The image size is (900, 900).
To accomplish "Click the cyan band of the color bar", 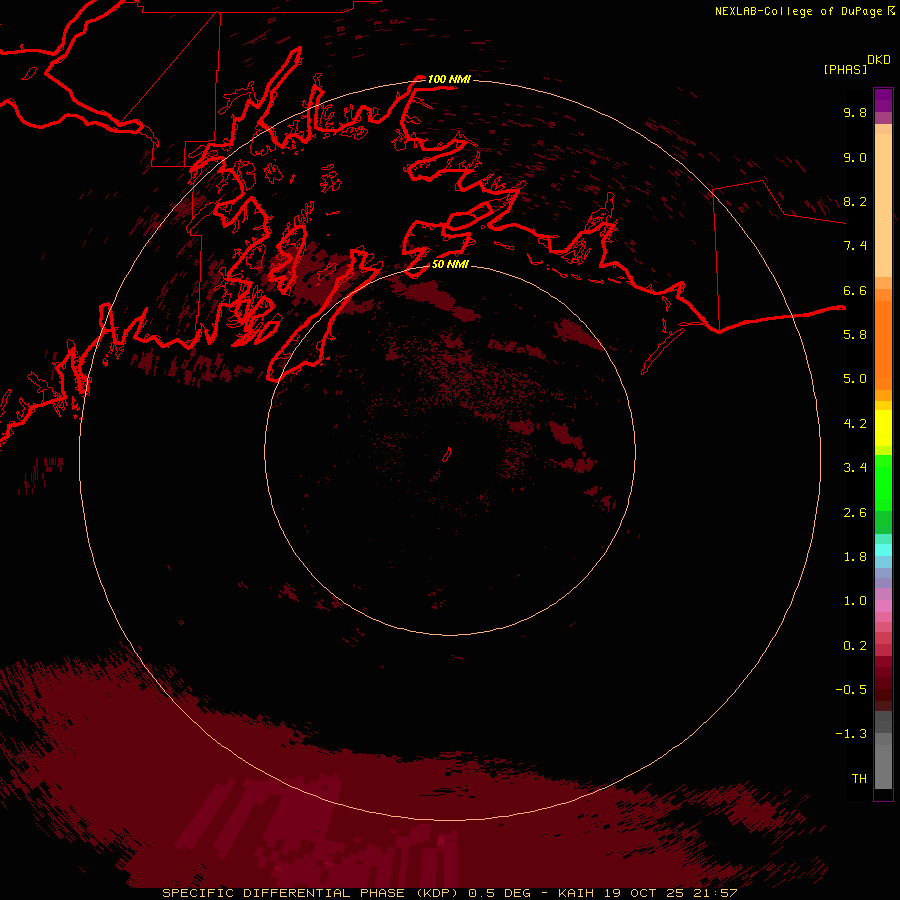I will pyautogui.click(x=883, y=550).
